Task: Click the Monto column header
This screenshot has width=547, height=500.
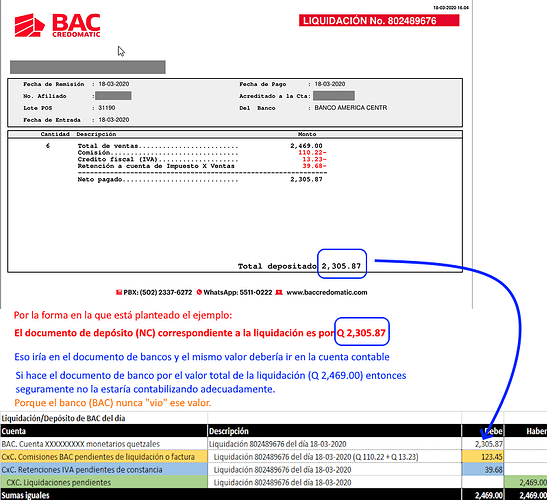Action: (307, 134)
